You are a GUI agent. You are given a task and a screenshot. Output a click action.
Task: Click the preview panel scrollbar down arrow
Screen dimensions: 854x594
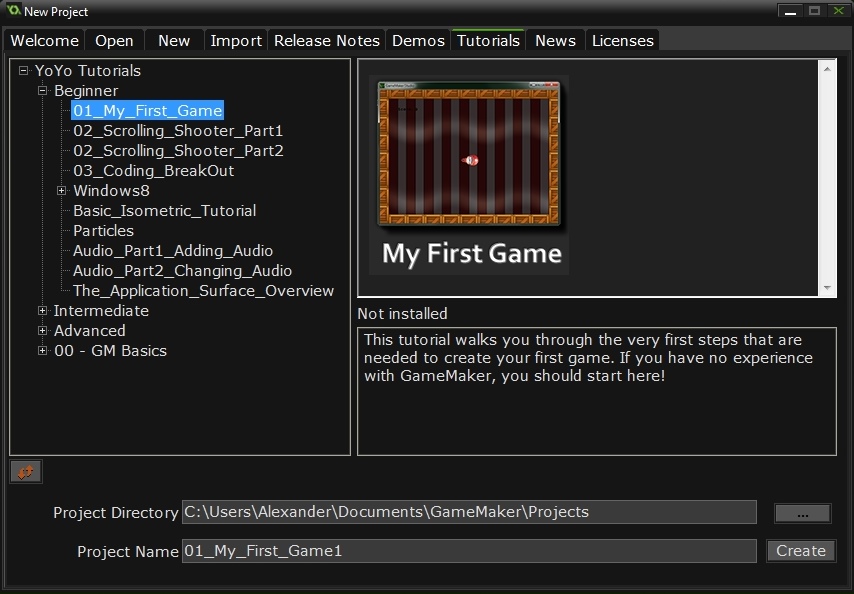click(x=827, y=288)
